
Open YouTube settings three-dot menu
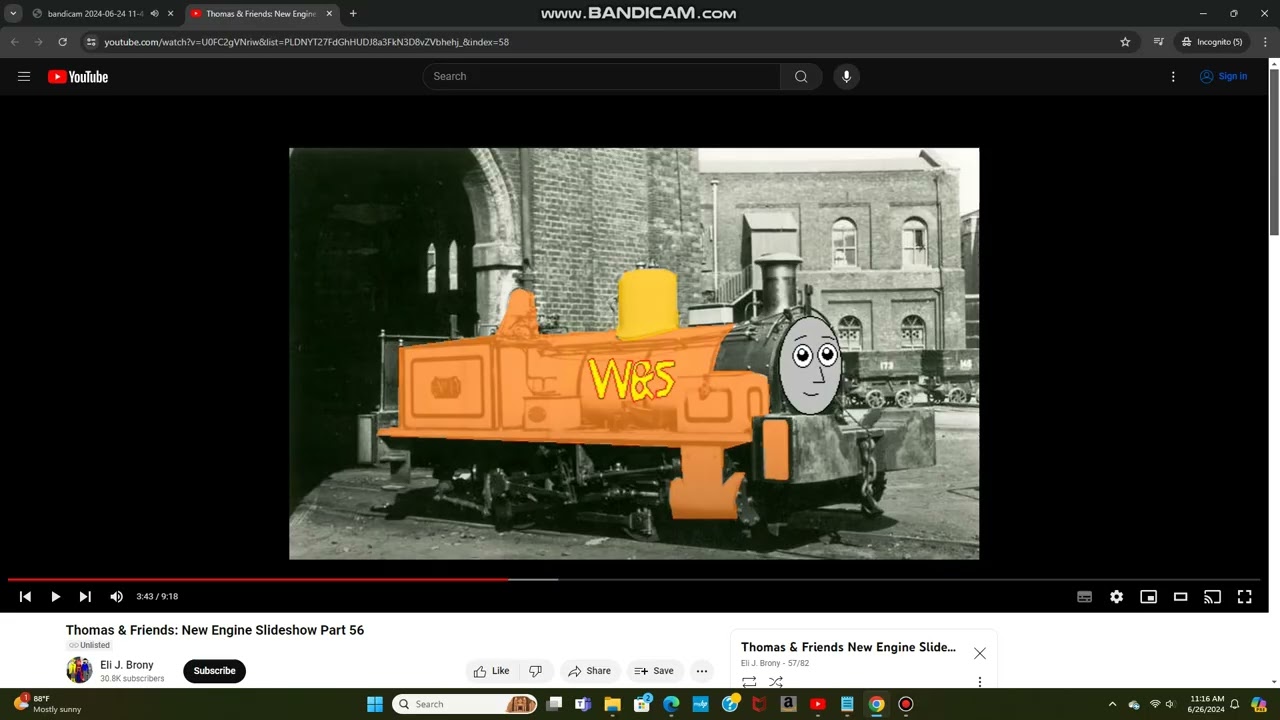[1173, 76]
